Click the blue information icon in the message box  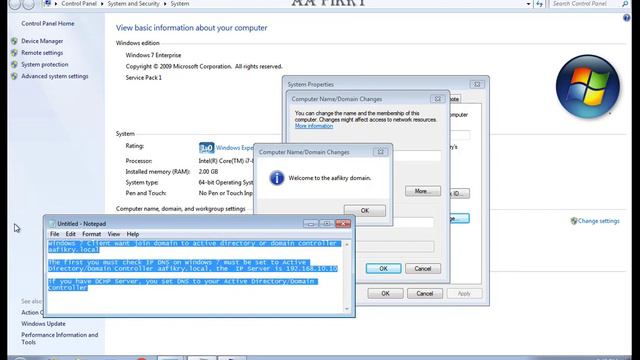click(x=277, y=178)
